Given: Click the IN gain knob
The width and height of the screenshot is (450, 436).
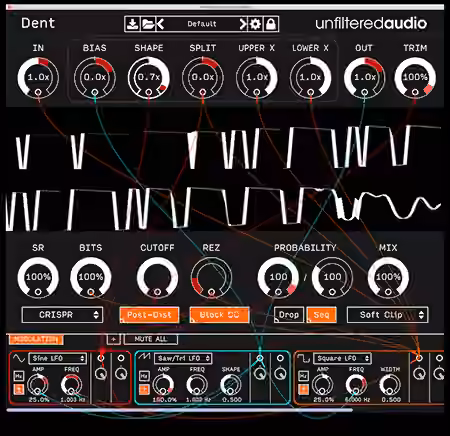Looking at the screenshot, I should tap(38, 77).
